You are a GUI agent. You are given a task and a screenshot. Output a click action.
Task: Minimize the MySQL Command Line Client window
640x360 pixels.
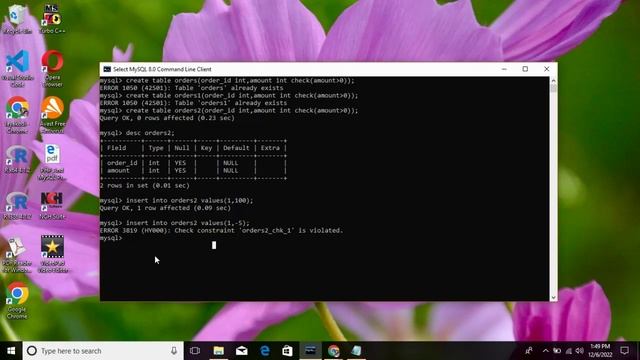pyautogui.click(x=504, y=69)
